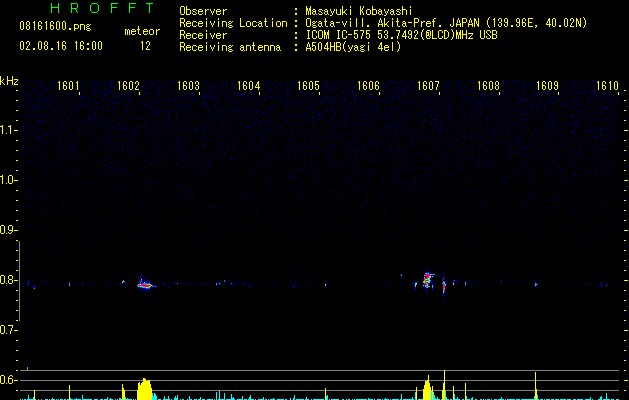Click the 0.9 frequency axis label
Viewport: 629px width, 400px height.
(8, 230)
